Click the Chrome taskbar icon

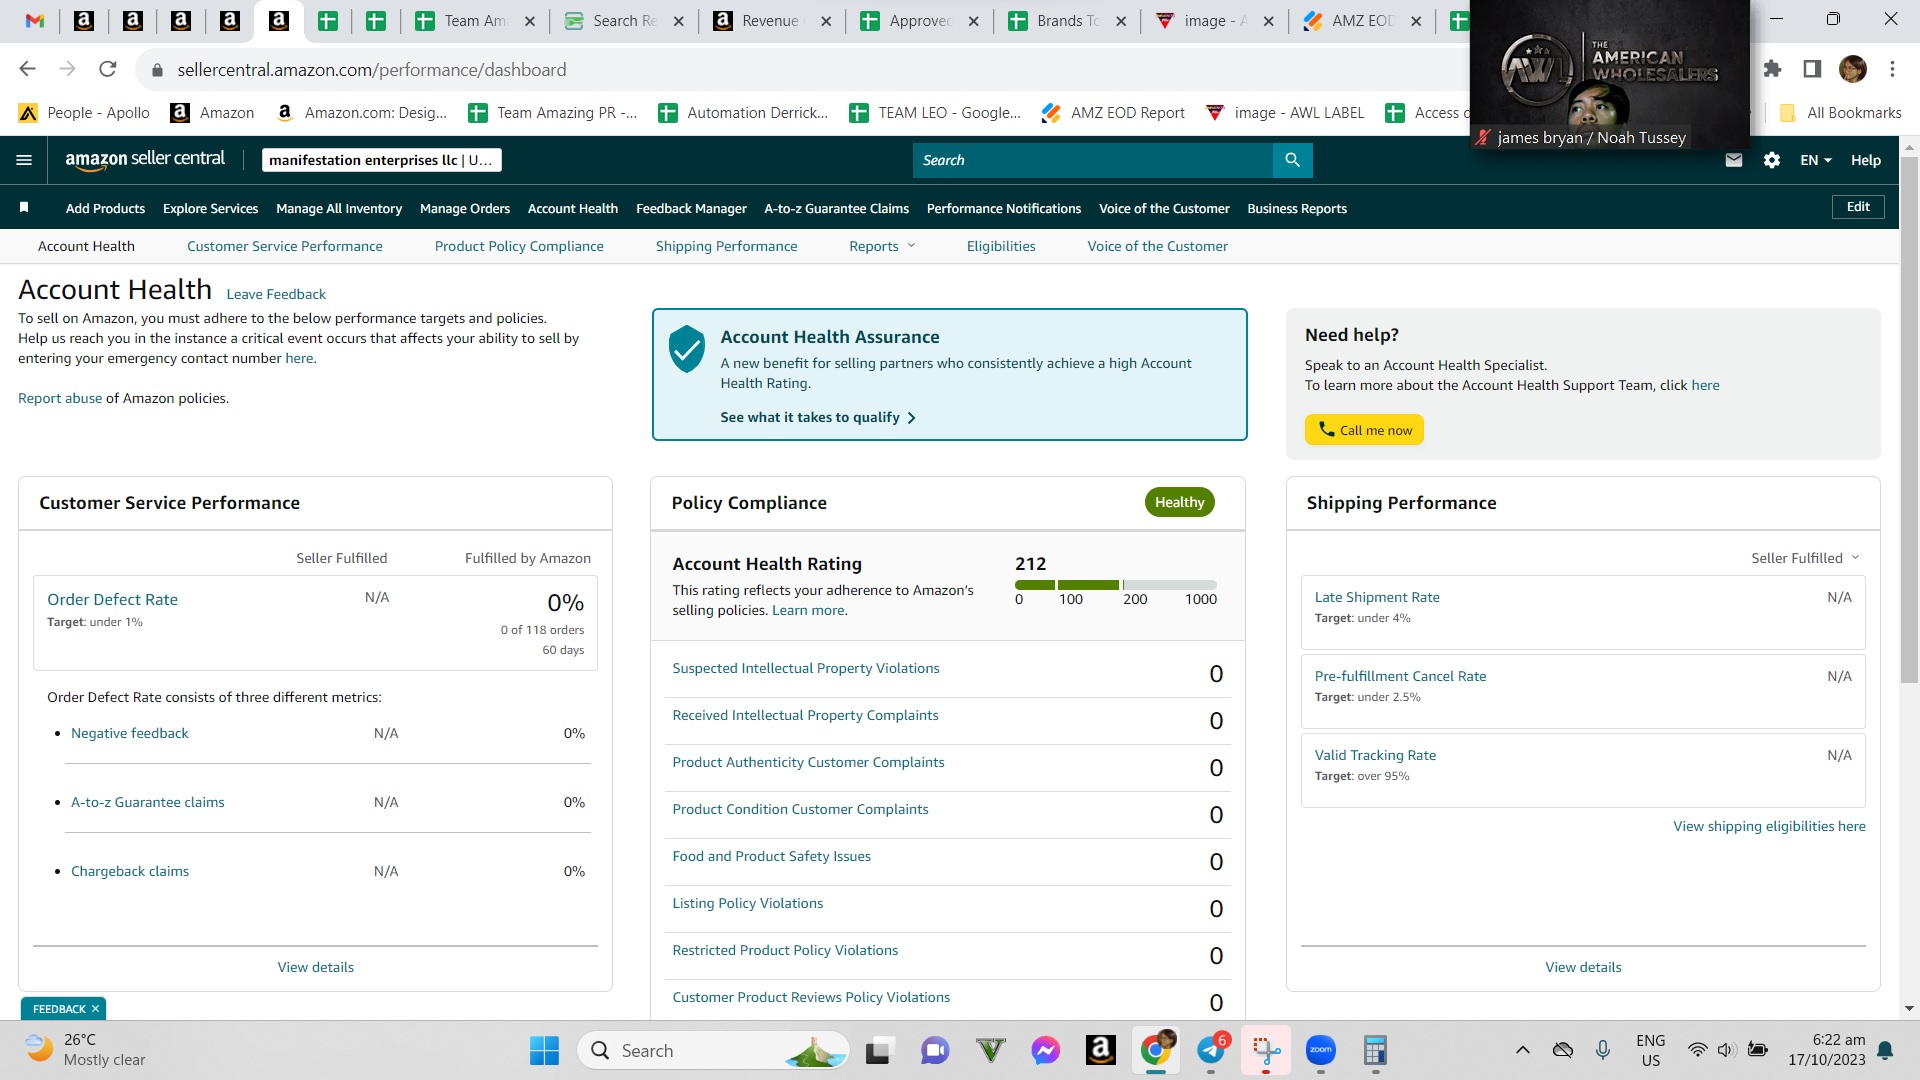point(1156,1050)
